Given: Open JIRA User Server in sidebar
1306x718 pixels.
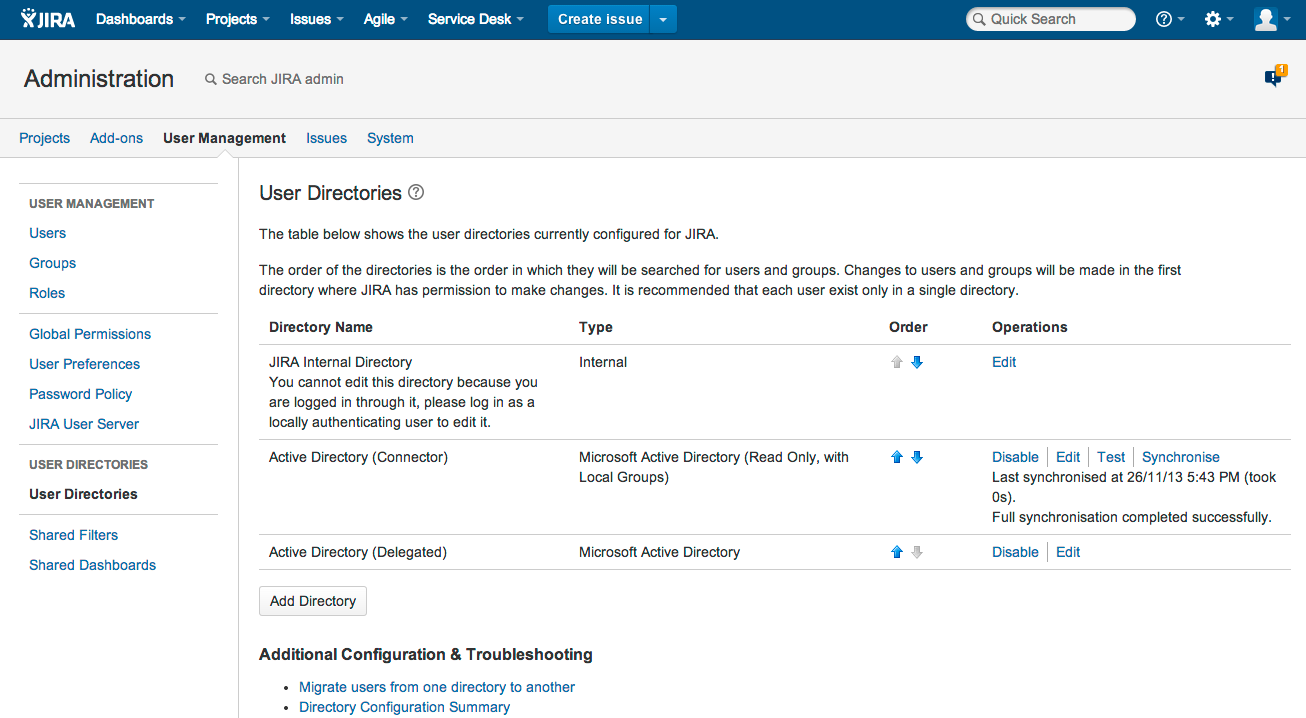Looking at the screenshot, I should pyautogui.click(x=84, y=424).
